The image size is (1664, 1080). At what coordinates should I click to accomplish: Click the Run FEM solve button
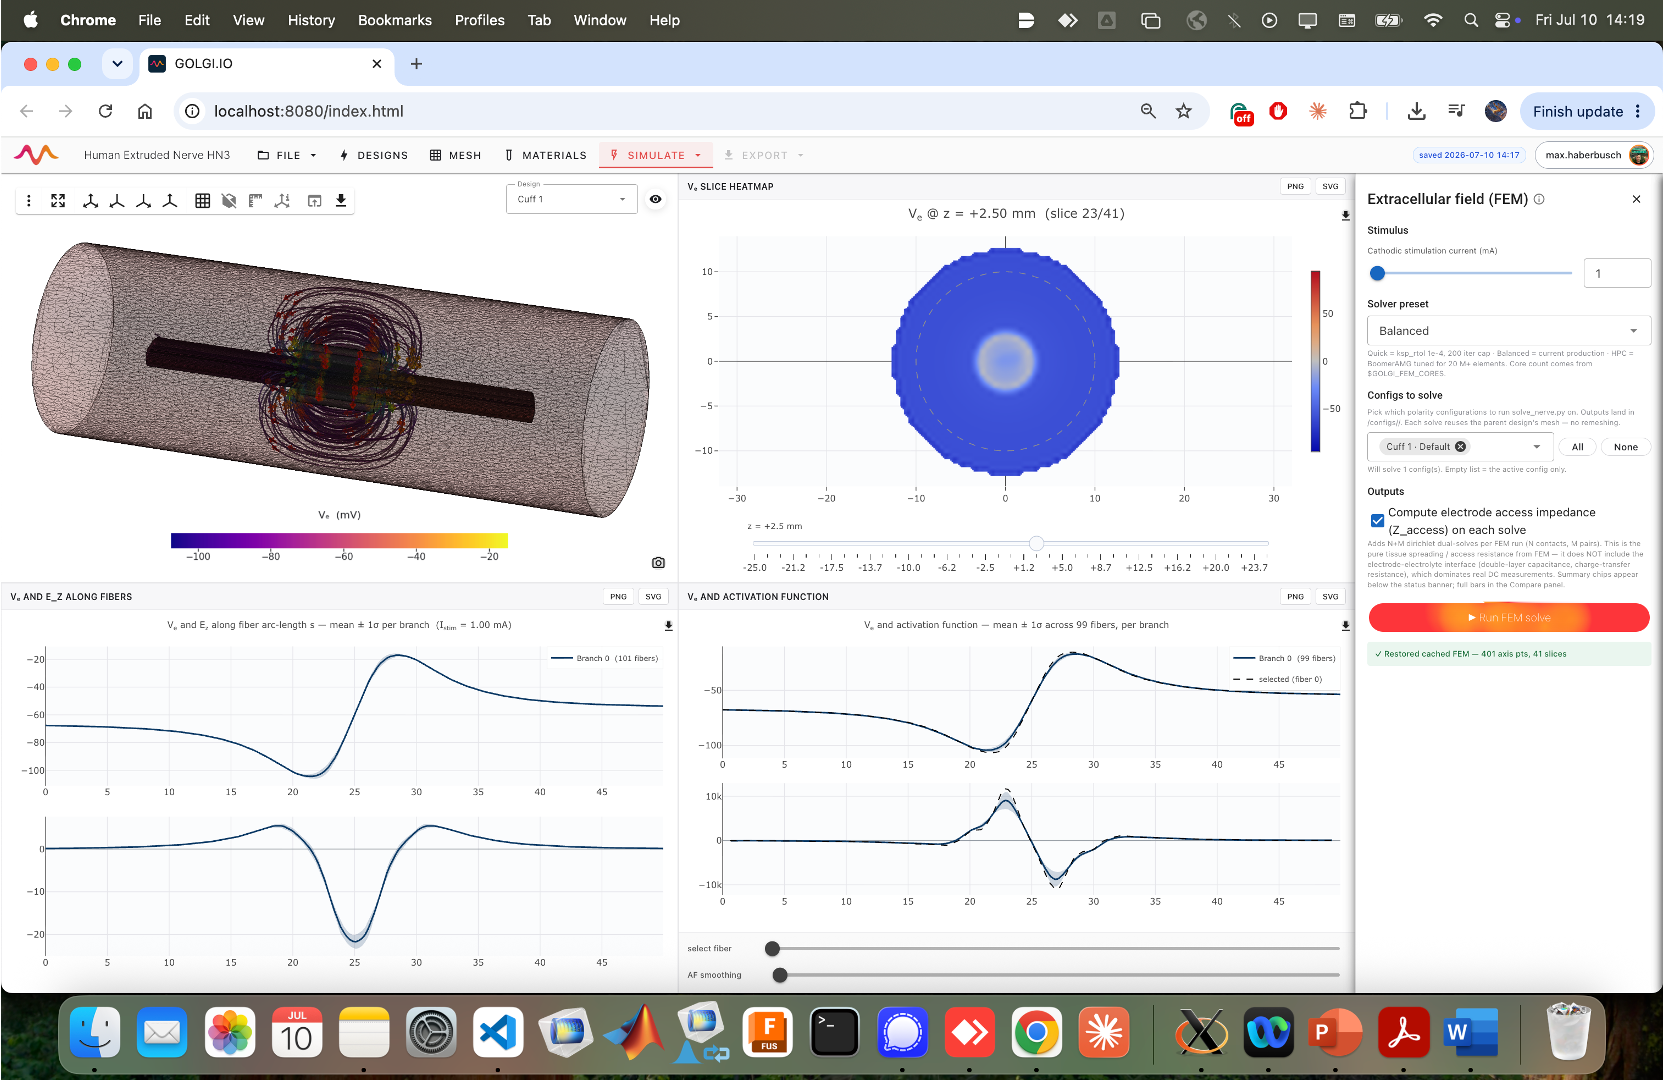pyautogui.click(x=1508, y=618)
